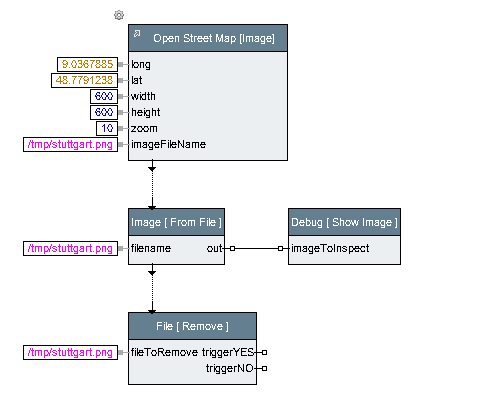
Task: Edit the imageFileName value /tmp/stuttgart.png
Action: point(70,145)
